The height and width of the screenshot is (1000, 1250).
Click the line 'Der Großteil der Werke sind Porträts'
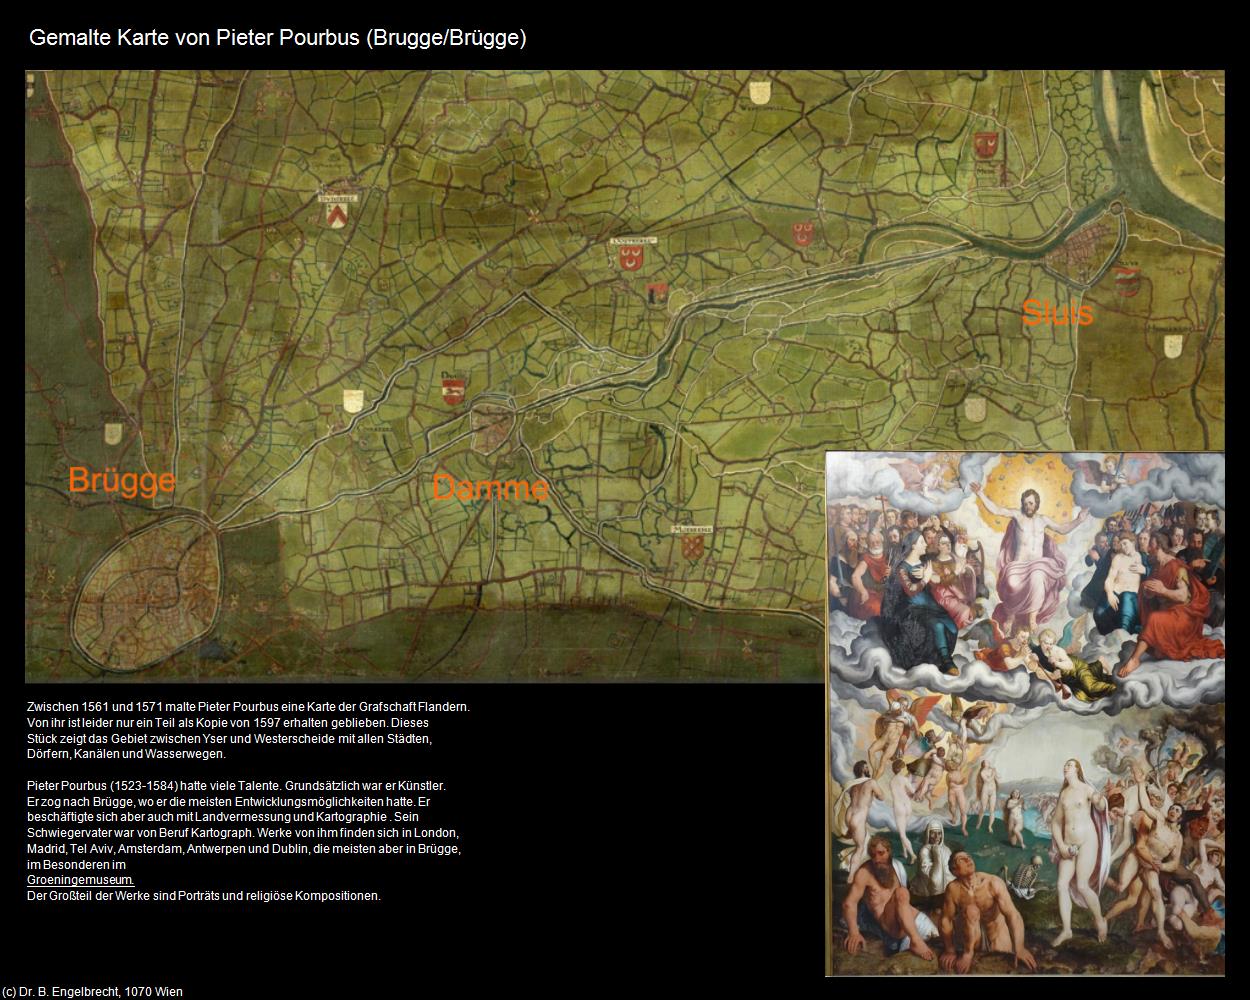[x=204, y=896]
